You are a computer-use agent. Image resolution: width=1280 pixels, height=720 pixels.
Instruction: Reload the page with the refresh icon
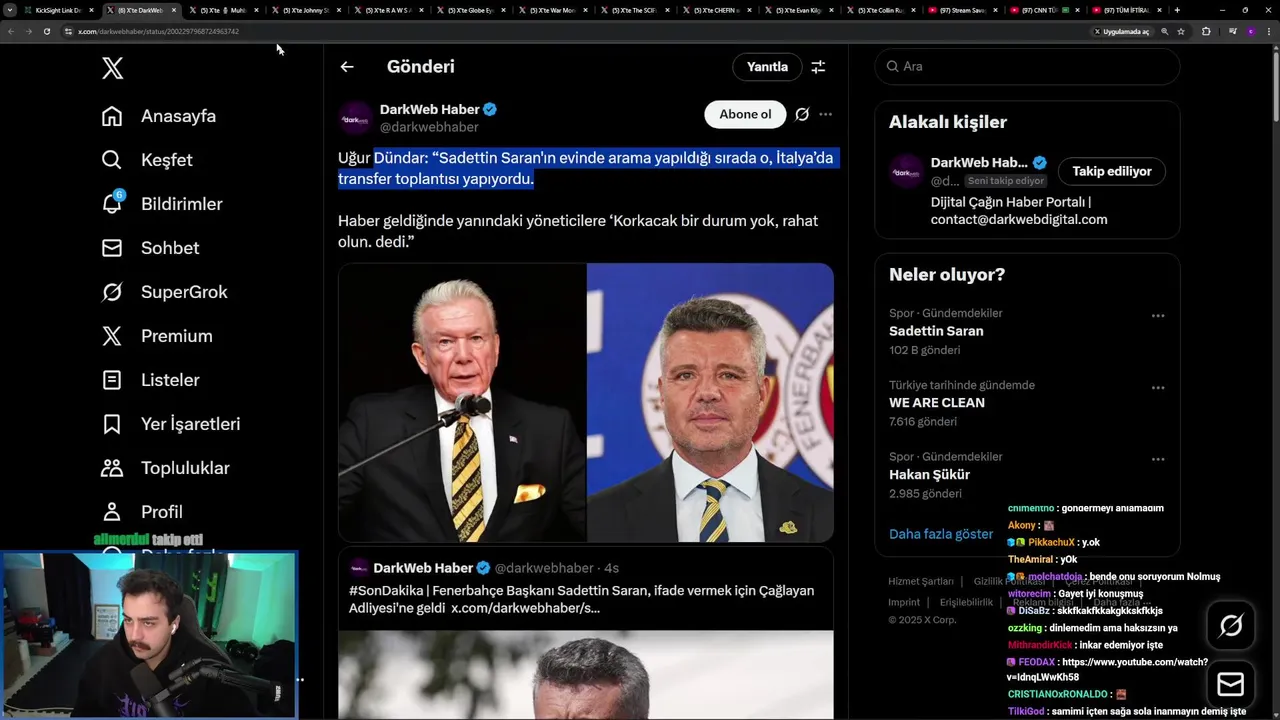pyautogui.click(x=46, y=31)
